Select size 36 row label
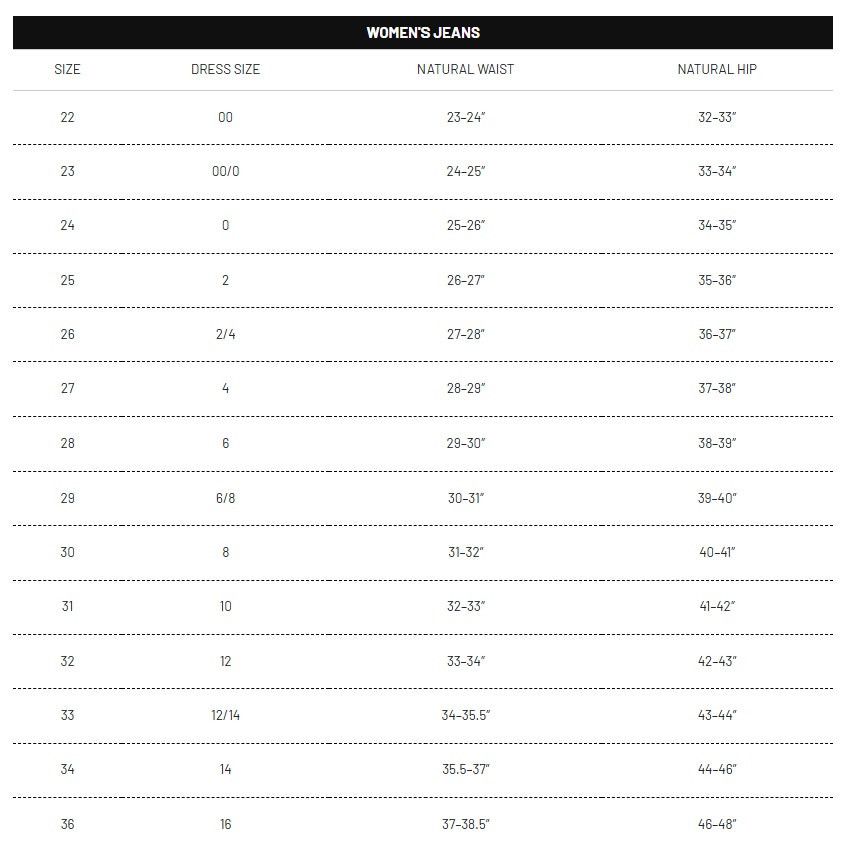Screen dimensions: 848x848 pos(67,824)
